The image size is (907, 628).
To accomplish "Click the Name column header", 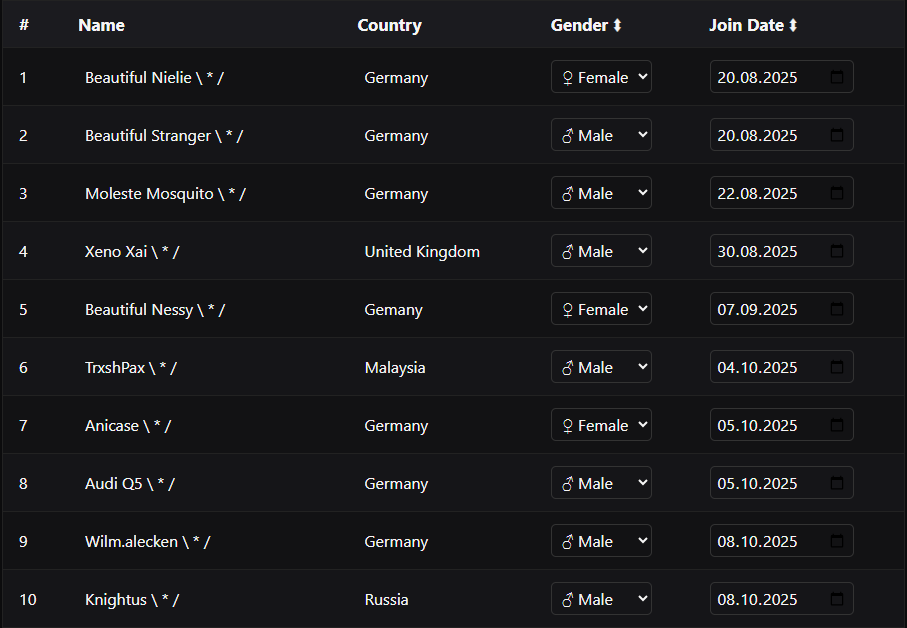I will [101, 25].
